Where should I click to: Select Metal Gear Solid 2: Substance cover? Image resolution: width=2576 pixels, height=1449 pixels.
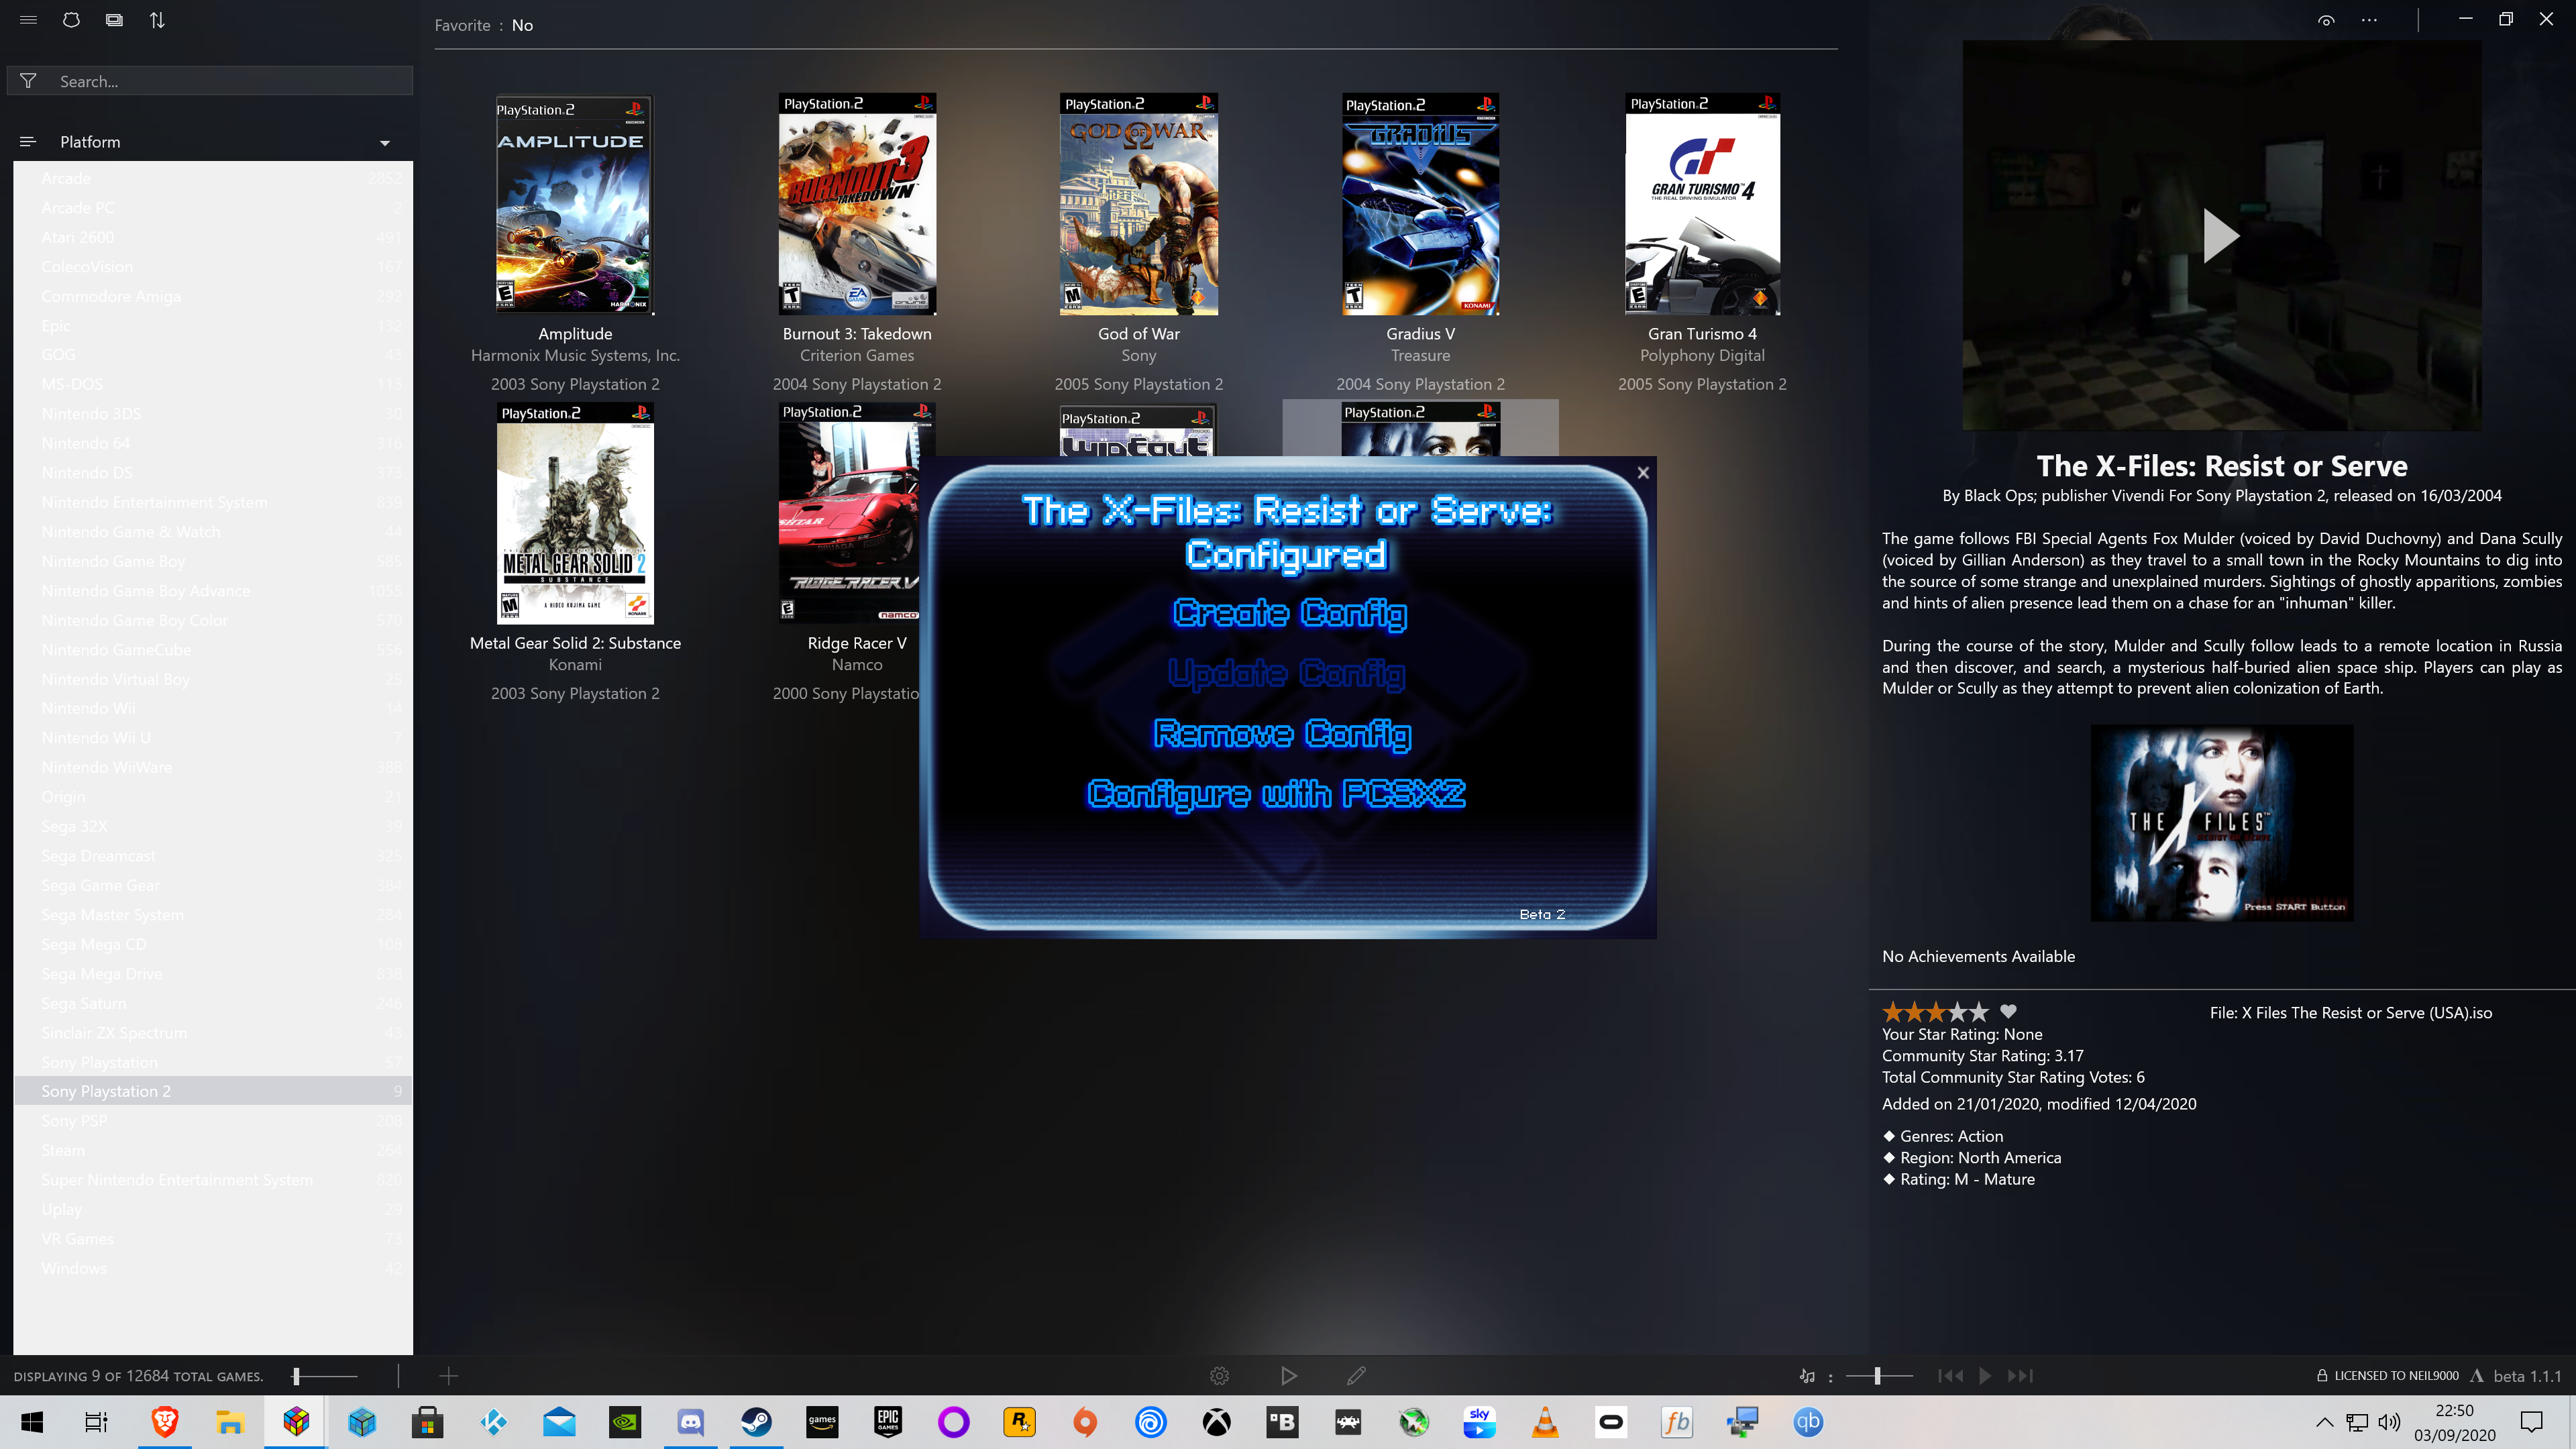[575, 513]
